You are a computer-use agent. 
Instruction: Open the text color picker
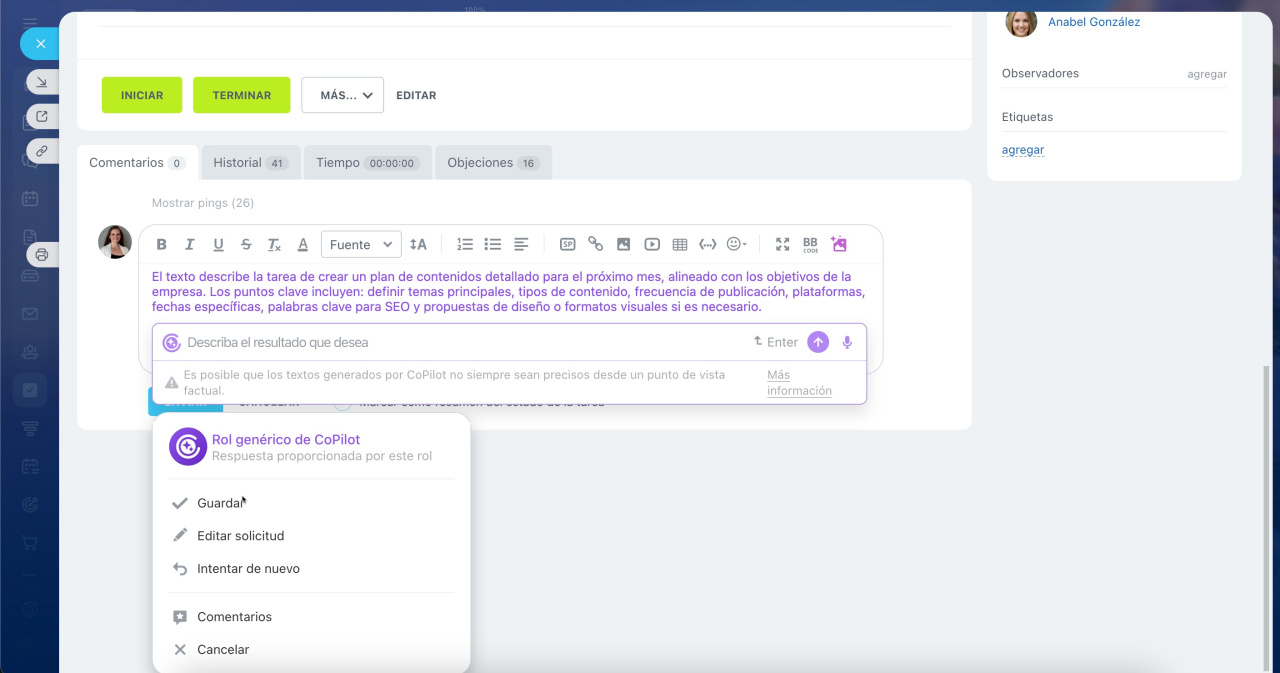303,245
